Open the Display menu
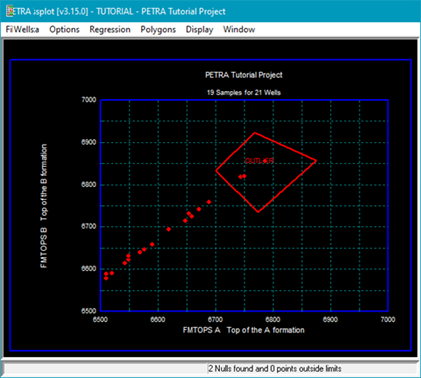This screenshot has width=421, height=378. tap(199, 30)
